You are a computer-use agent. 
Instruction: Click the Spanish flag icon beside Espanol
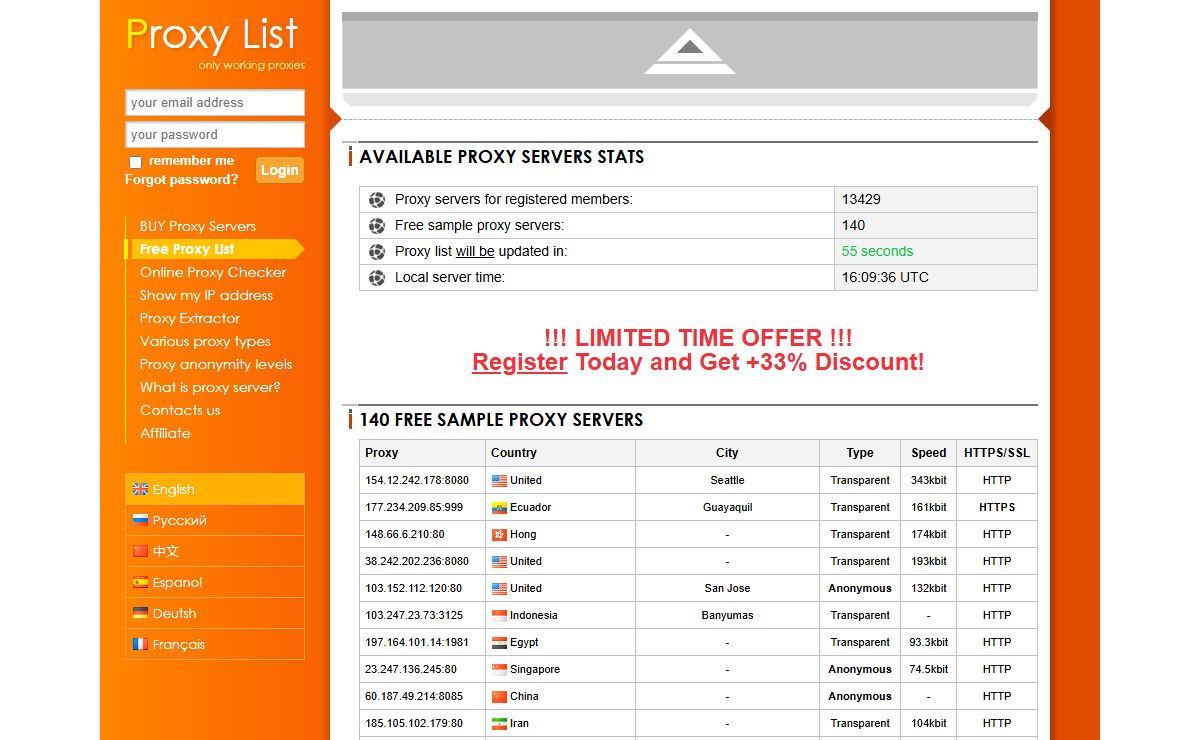tap(140, 582)
